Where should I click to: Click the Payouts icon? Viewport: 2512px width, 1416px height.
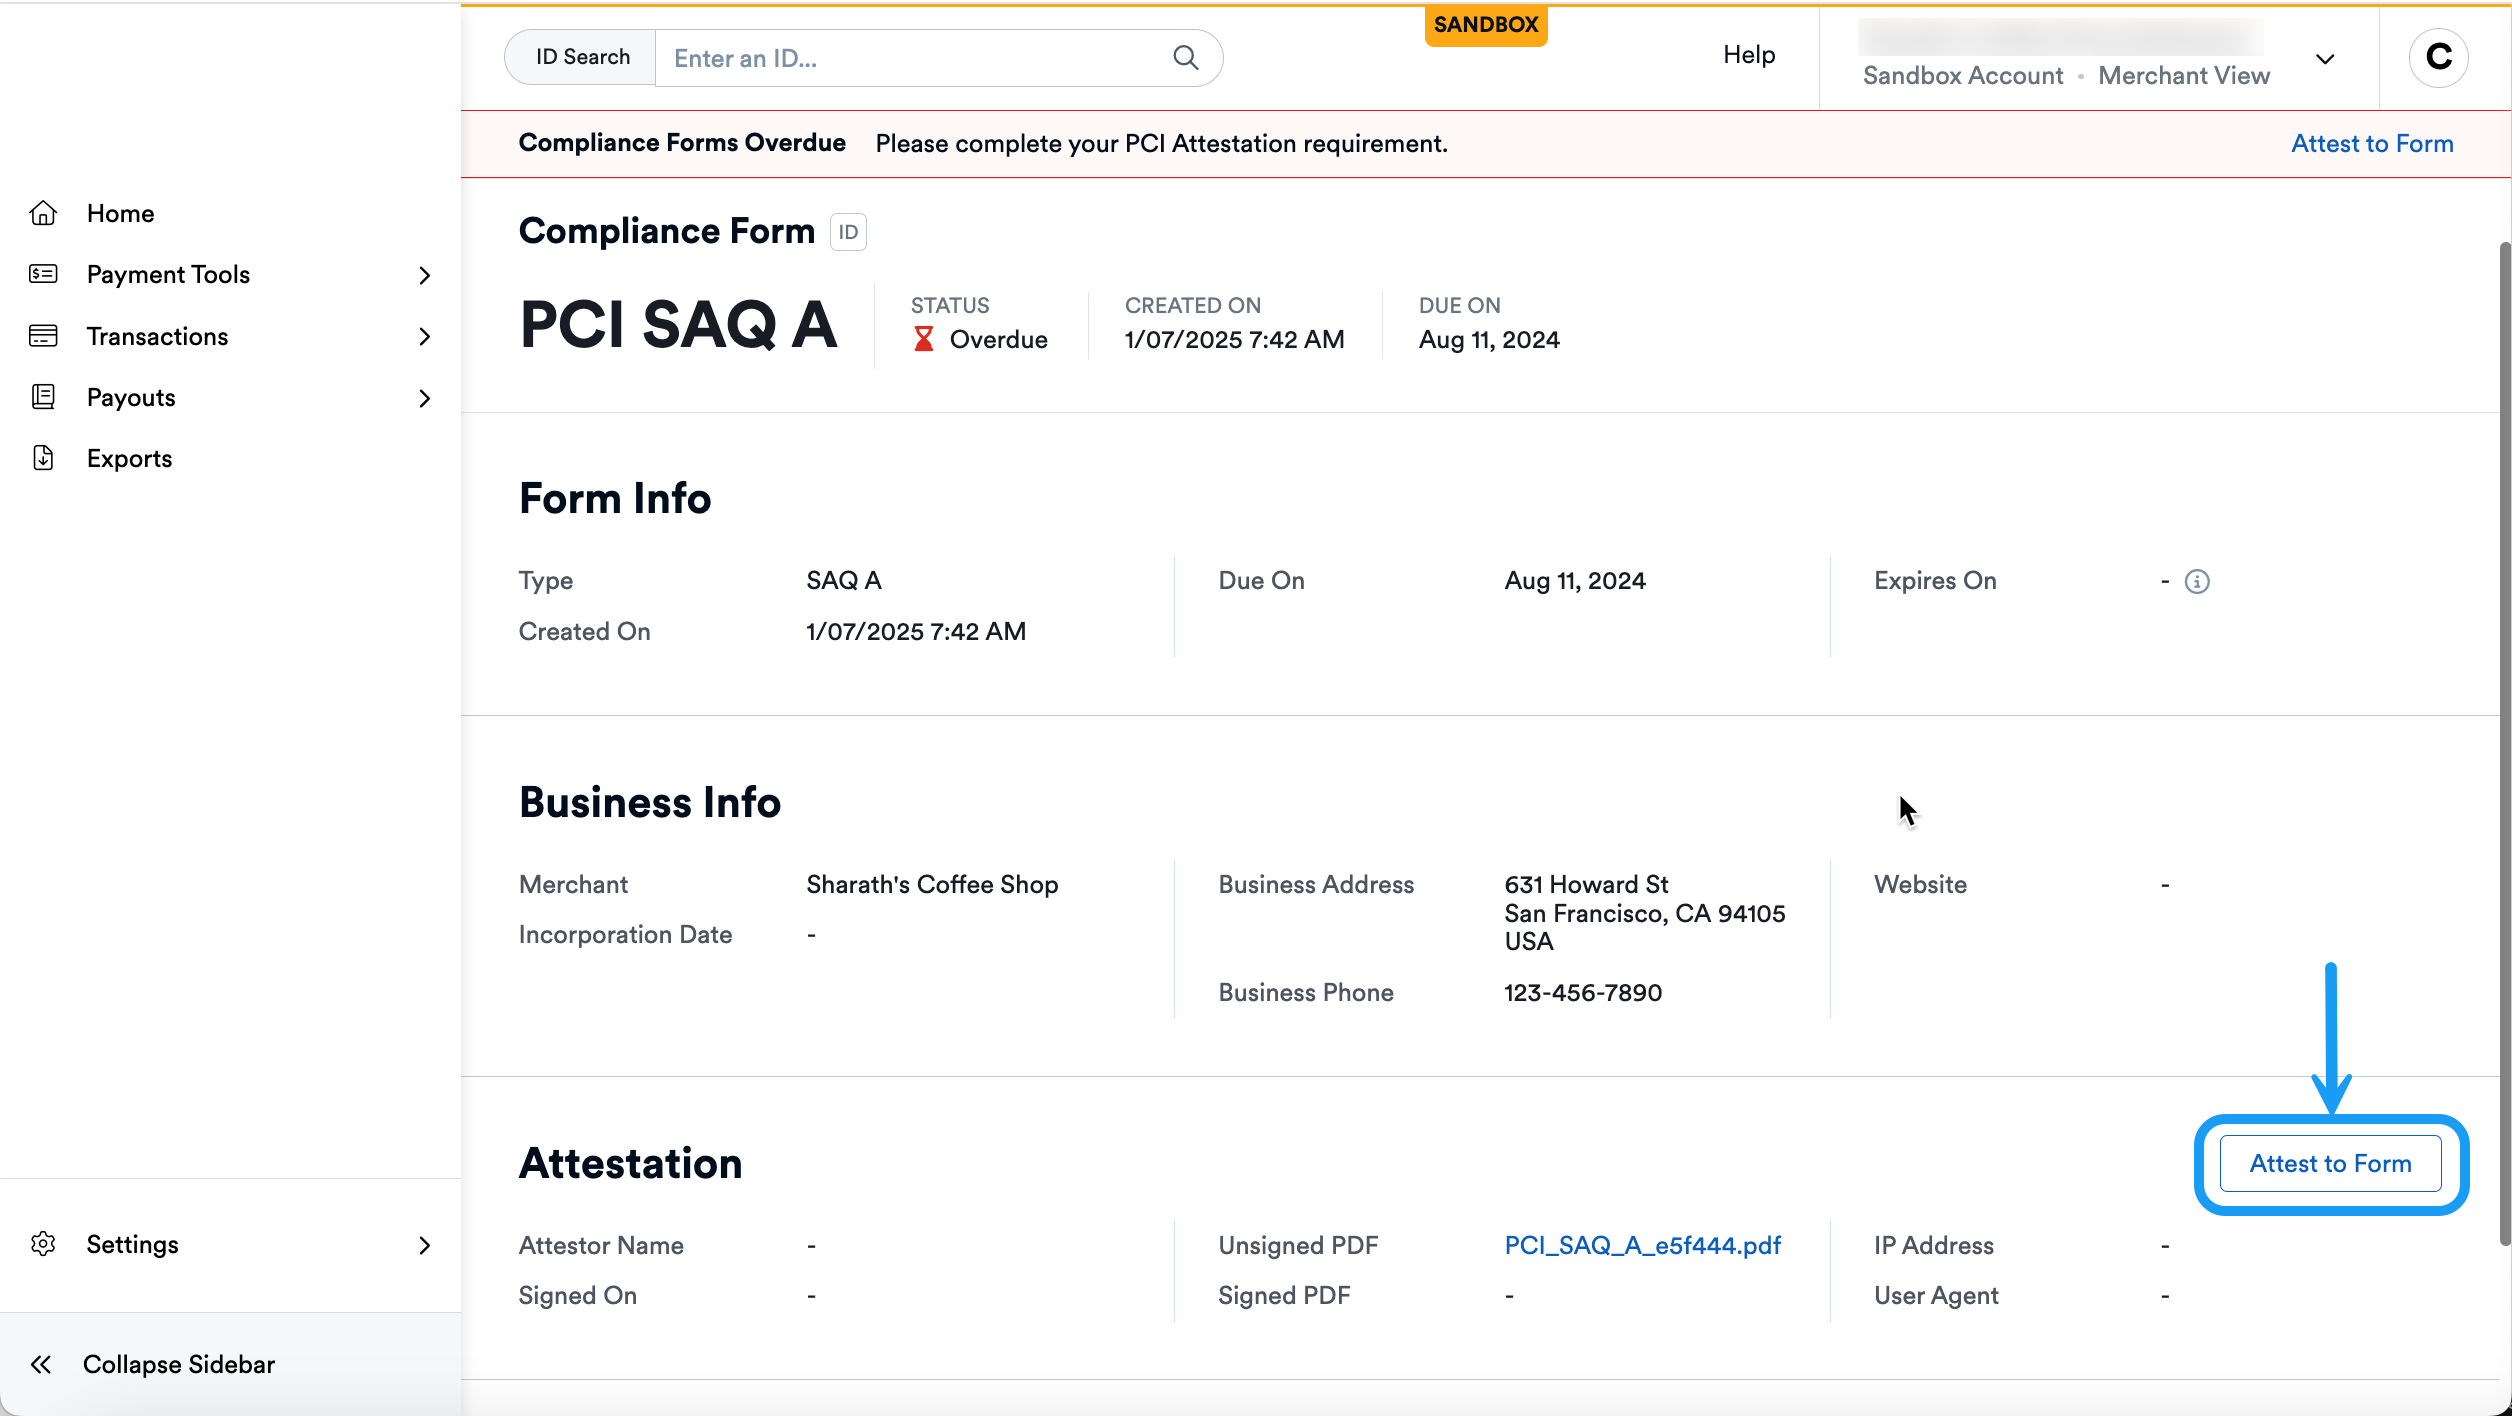click(x=44, y=397)
